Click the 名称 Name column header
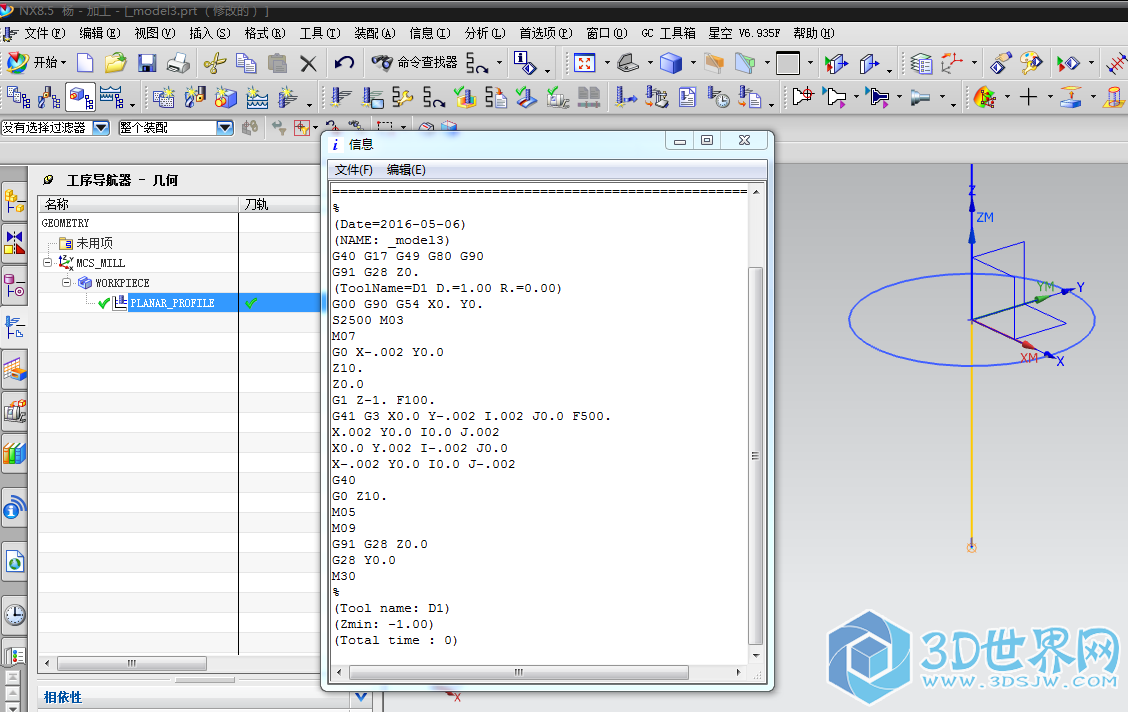Viewport: 1128px width, 712px height. (138, 204)
